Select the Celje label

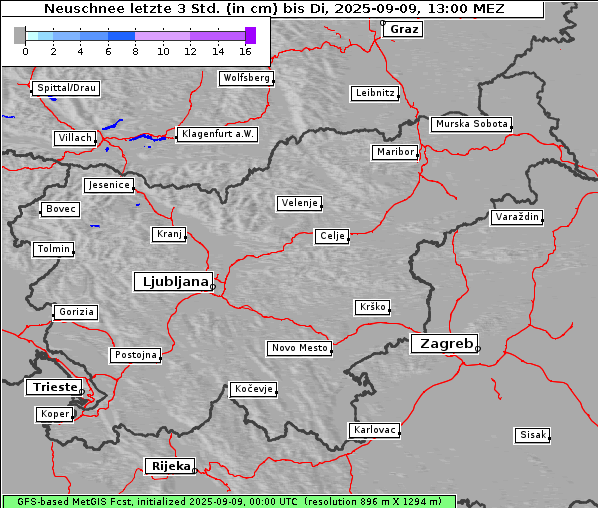(x=332, y=236)
